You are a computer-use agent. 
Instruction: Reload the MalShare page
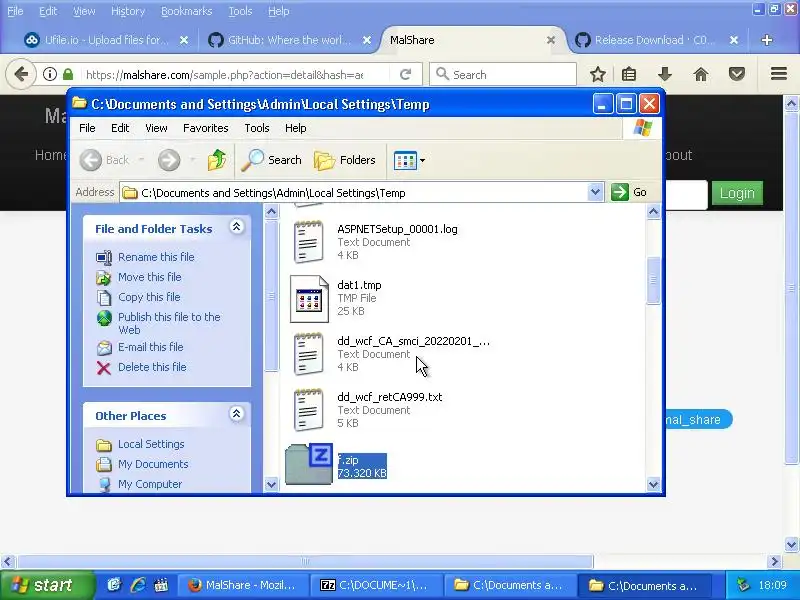406,74
